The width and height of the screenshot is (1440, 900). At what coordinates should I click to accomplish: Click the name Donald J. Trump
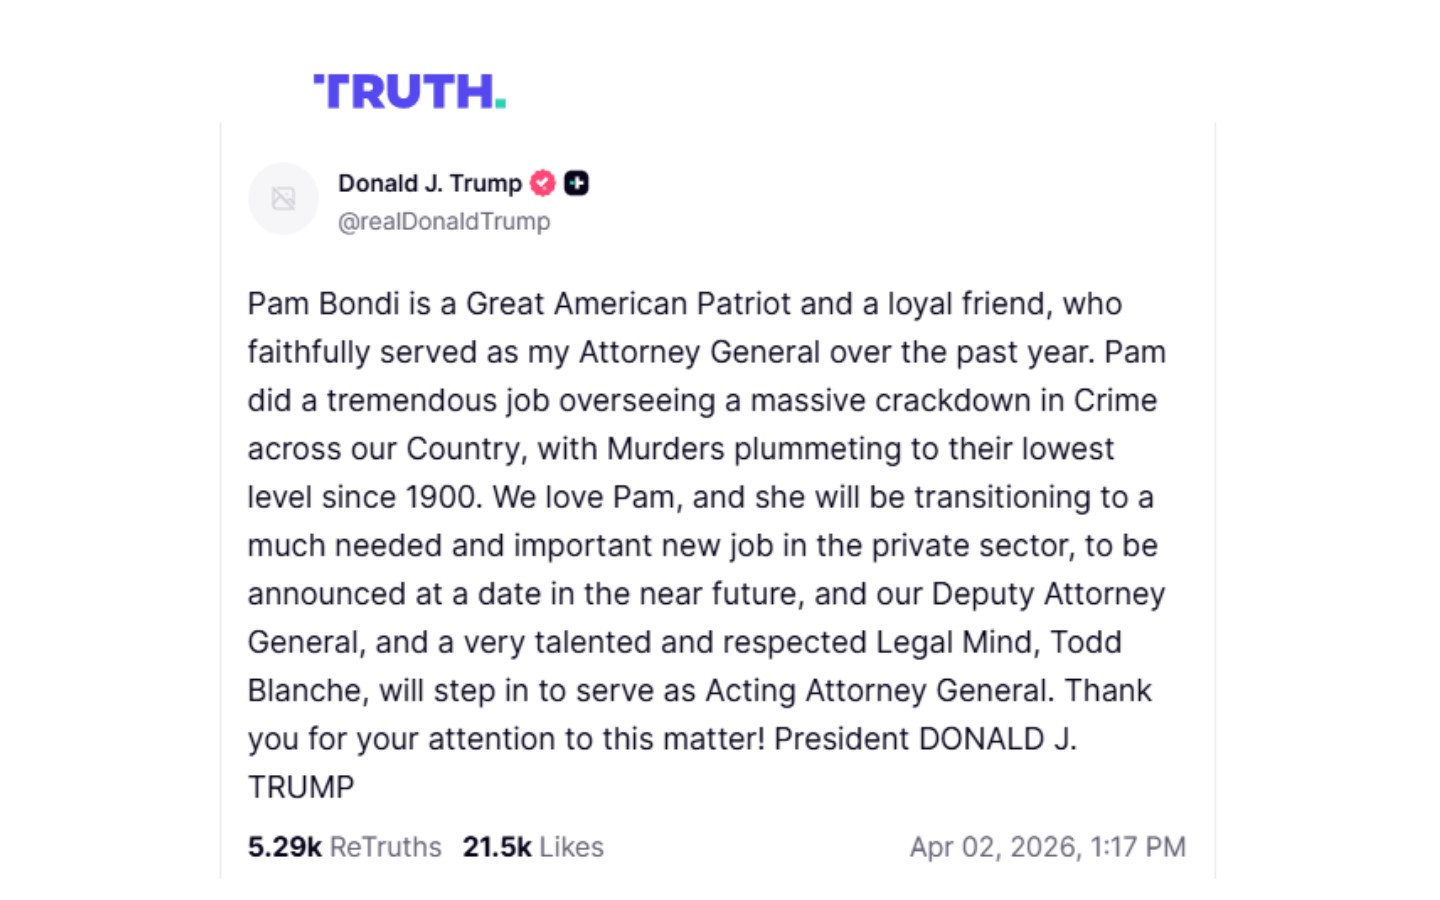coord(430,183)
